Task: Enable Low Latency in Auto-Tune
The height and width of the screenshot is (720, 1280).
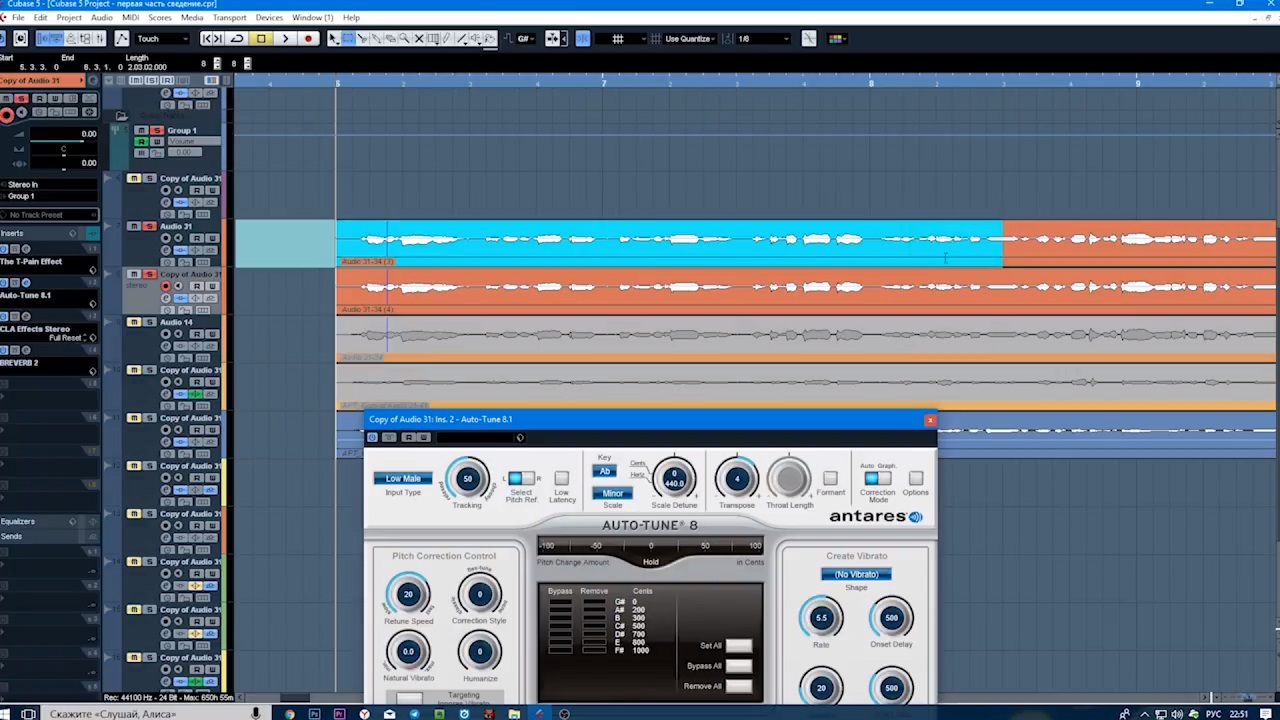Action: coord(562,479)
